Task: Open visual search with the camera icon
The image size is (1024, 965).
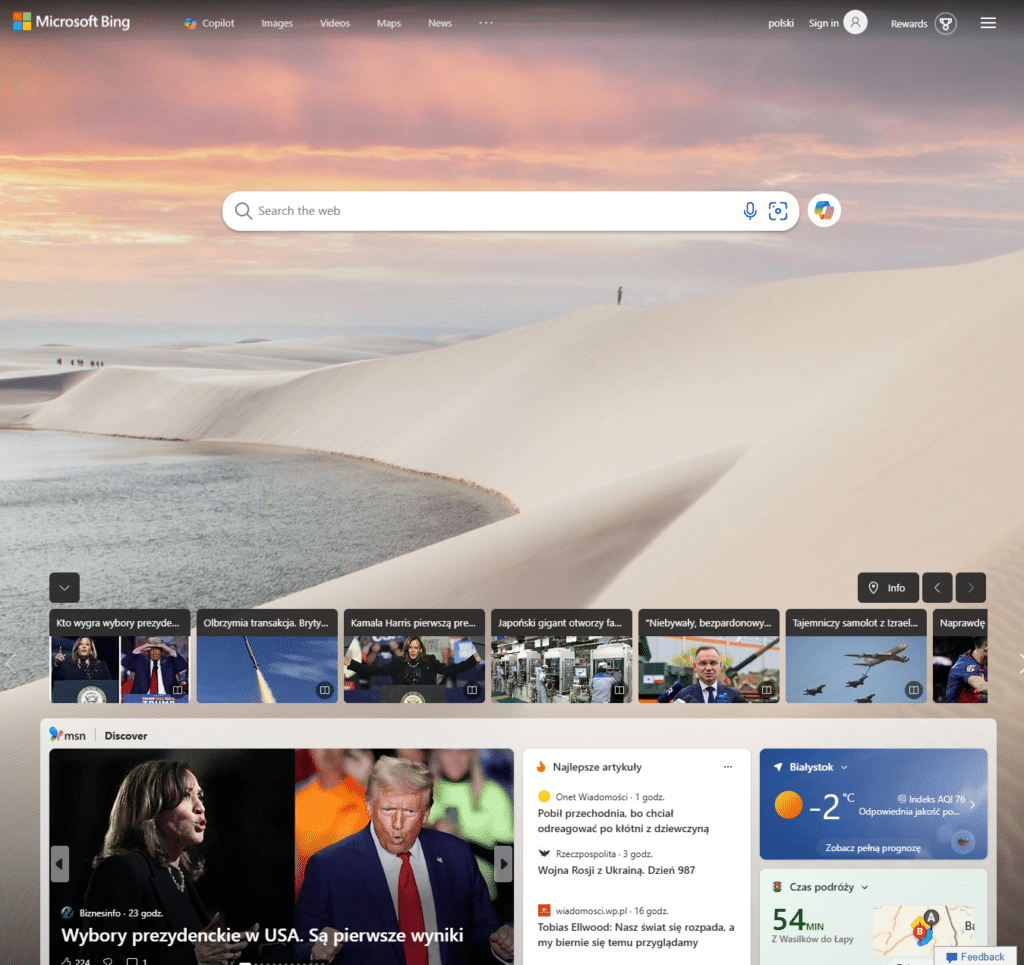Action: (x=778, y=211)
